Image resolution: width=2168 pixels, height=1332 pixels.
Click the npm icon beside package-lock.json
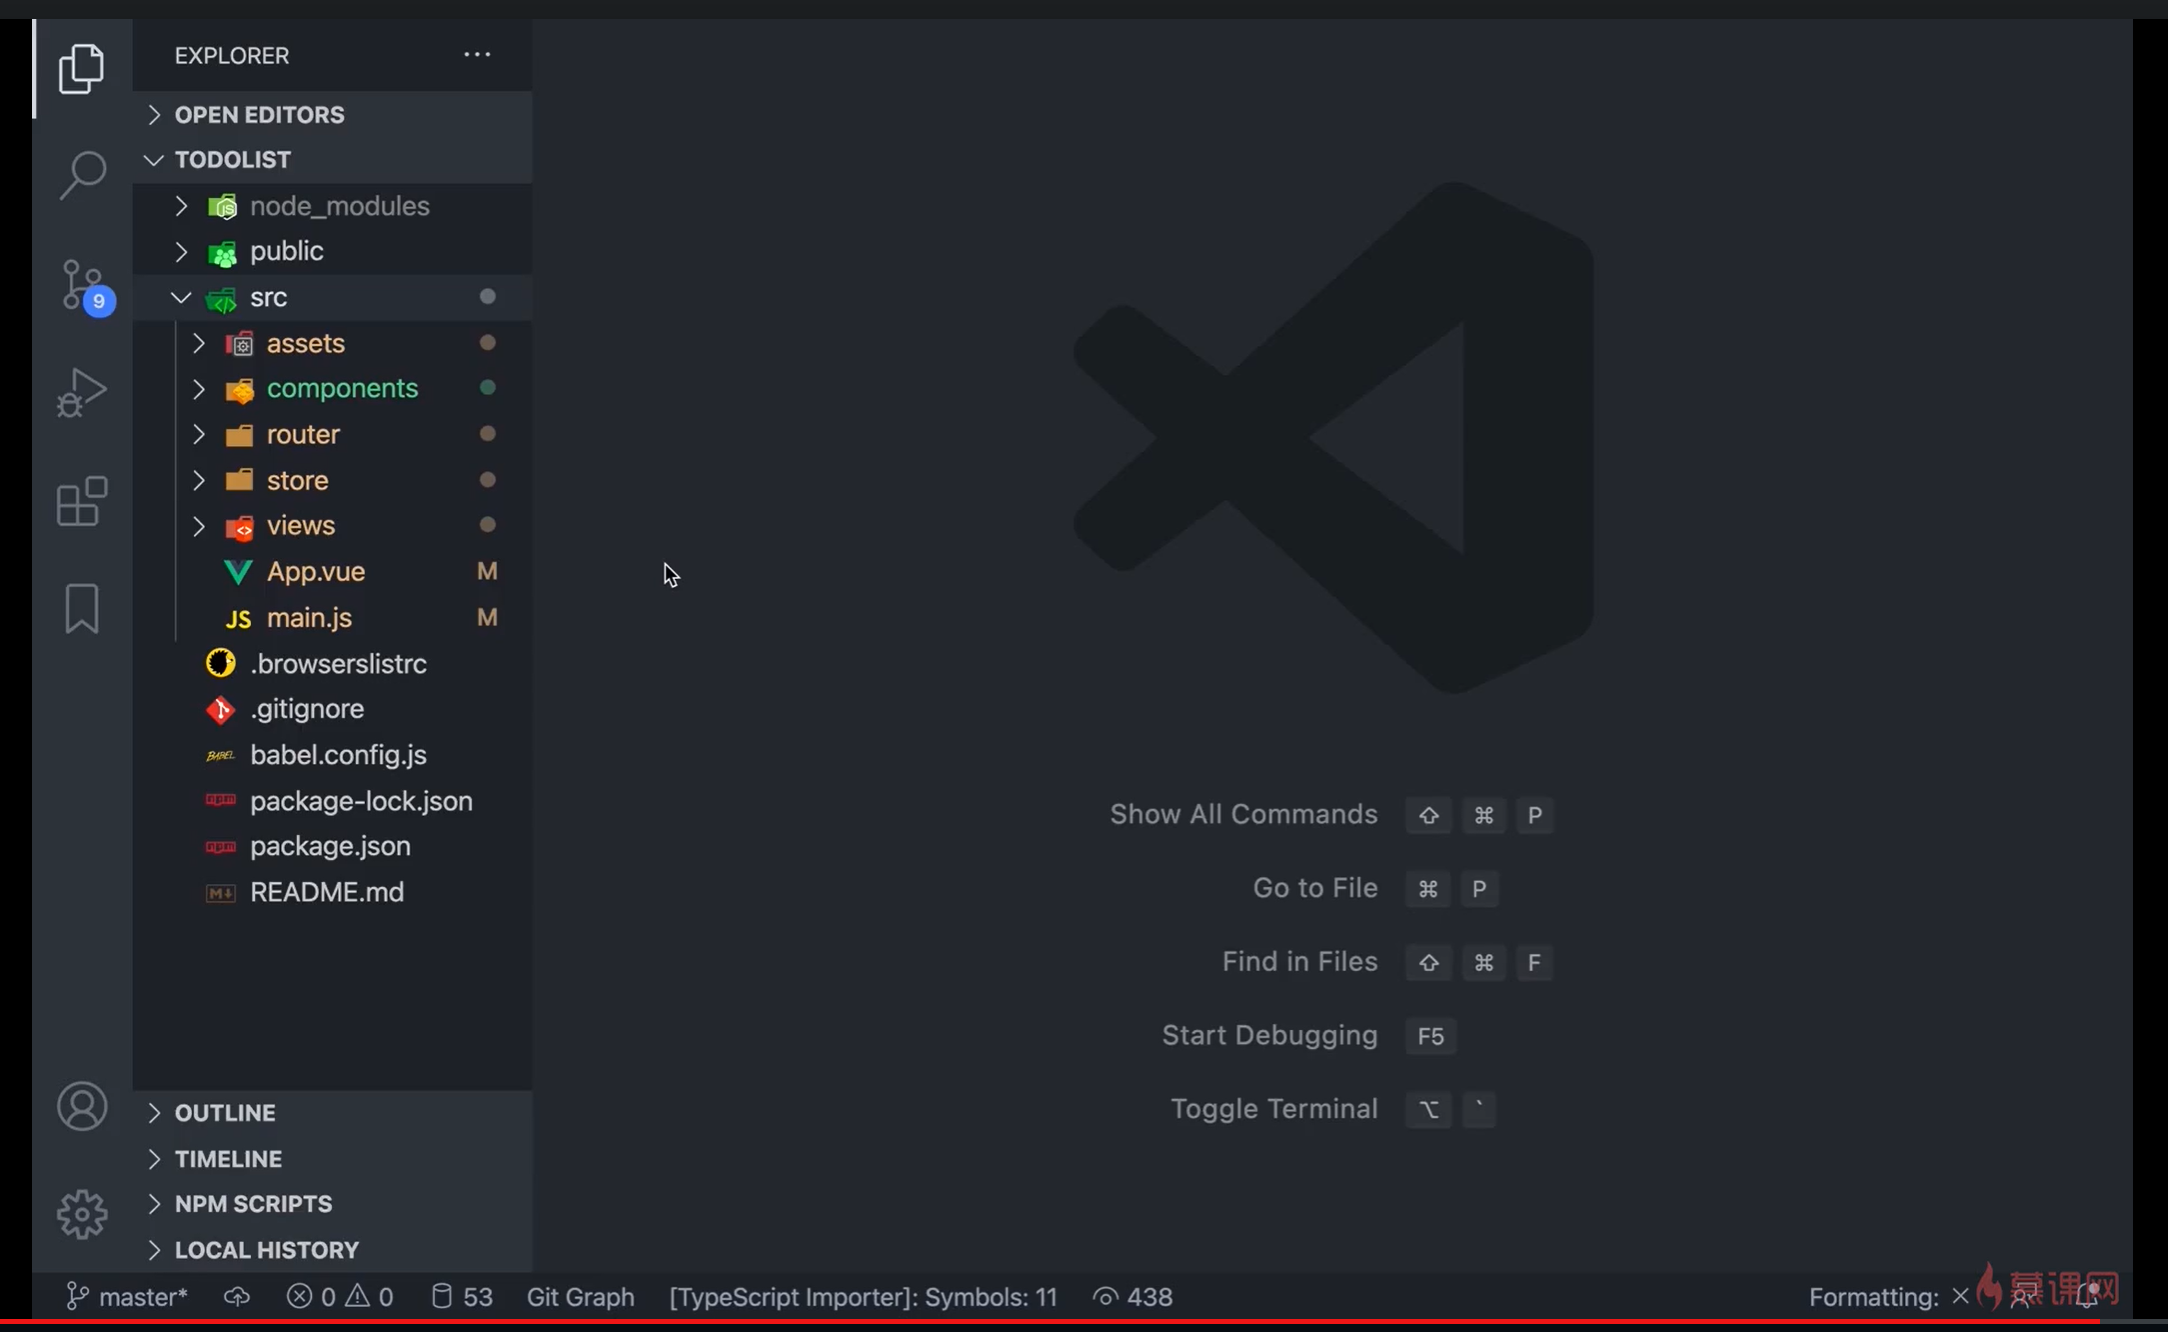220,800
